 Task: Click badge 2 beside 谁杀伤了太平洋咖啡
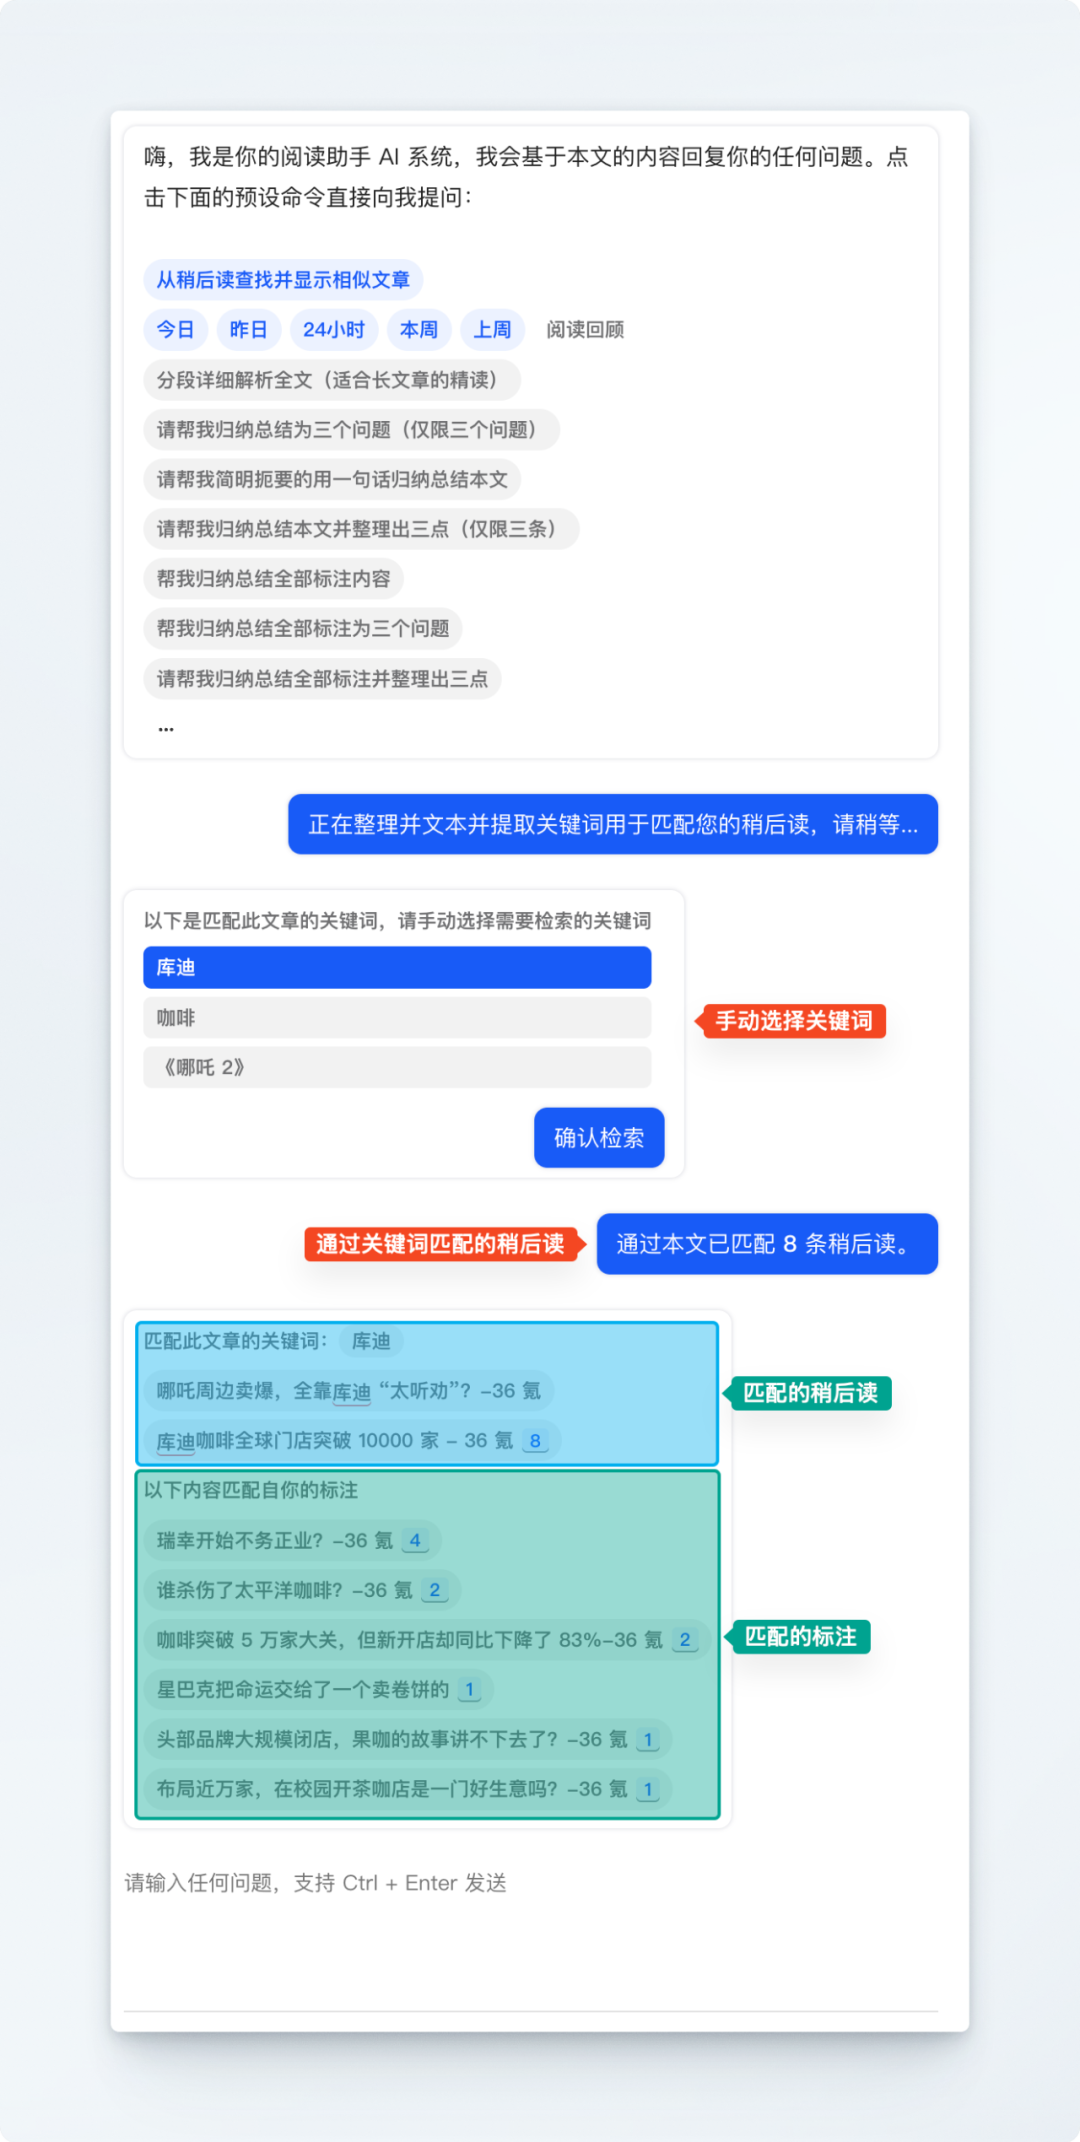click(435, 1590)
